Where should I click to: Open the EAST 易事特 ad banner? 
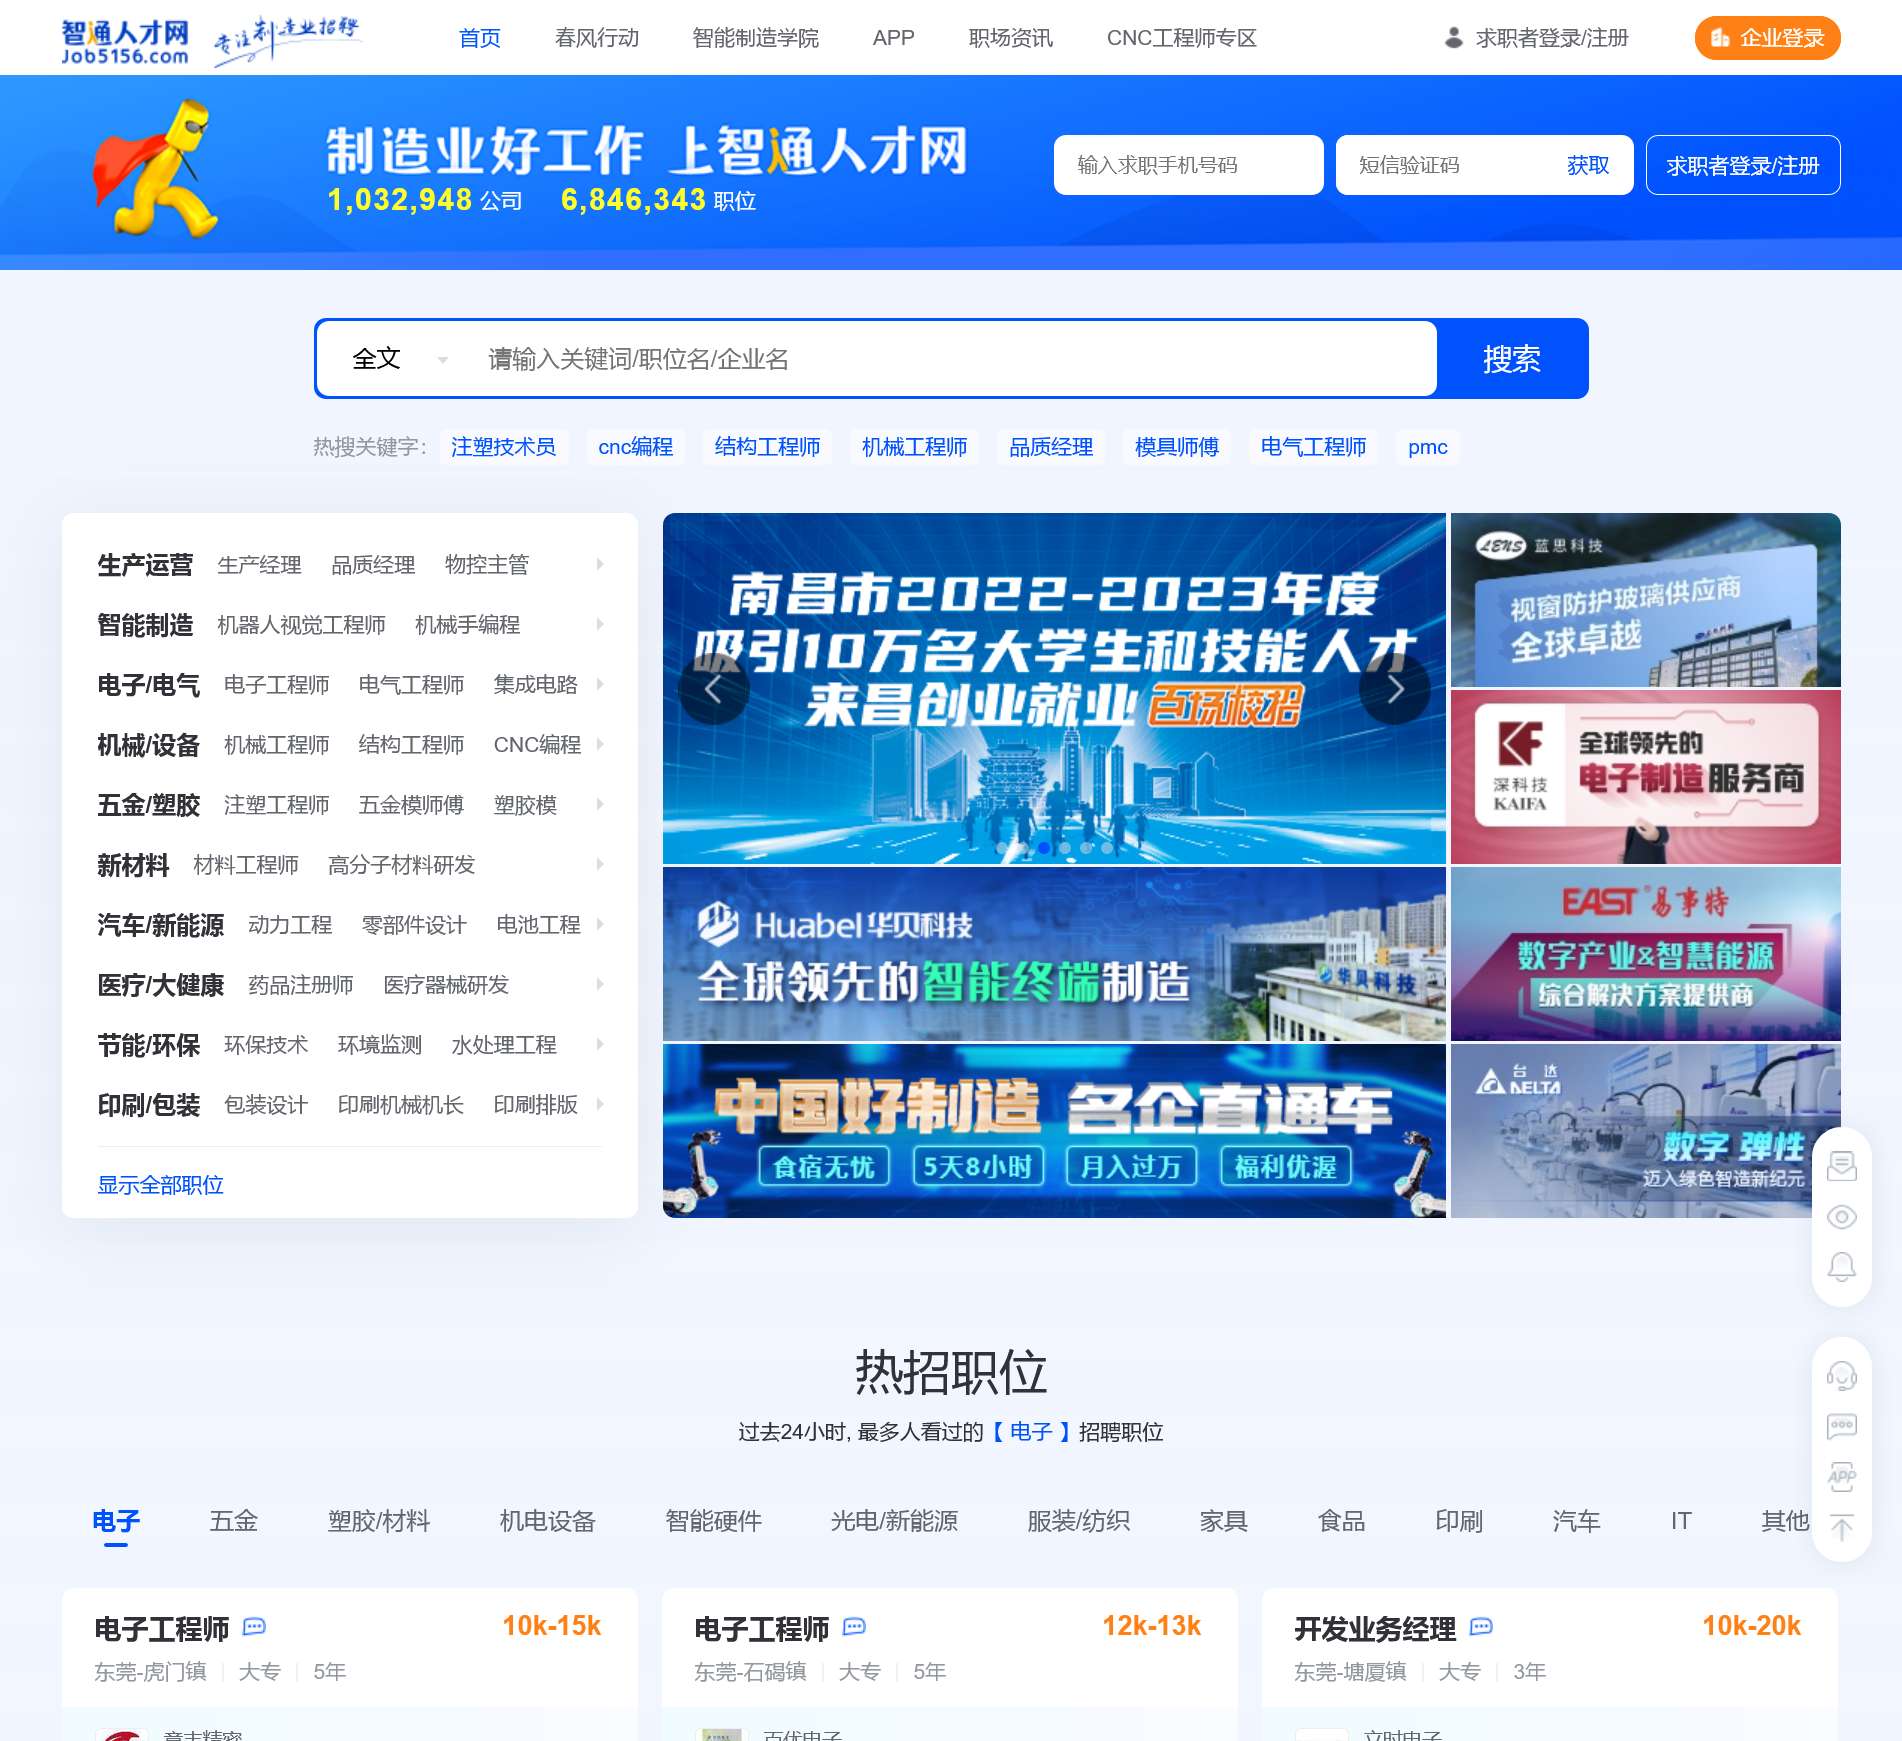pyautogui.click(x=1645, y=954)
